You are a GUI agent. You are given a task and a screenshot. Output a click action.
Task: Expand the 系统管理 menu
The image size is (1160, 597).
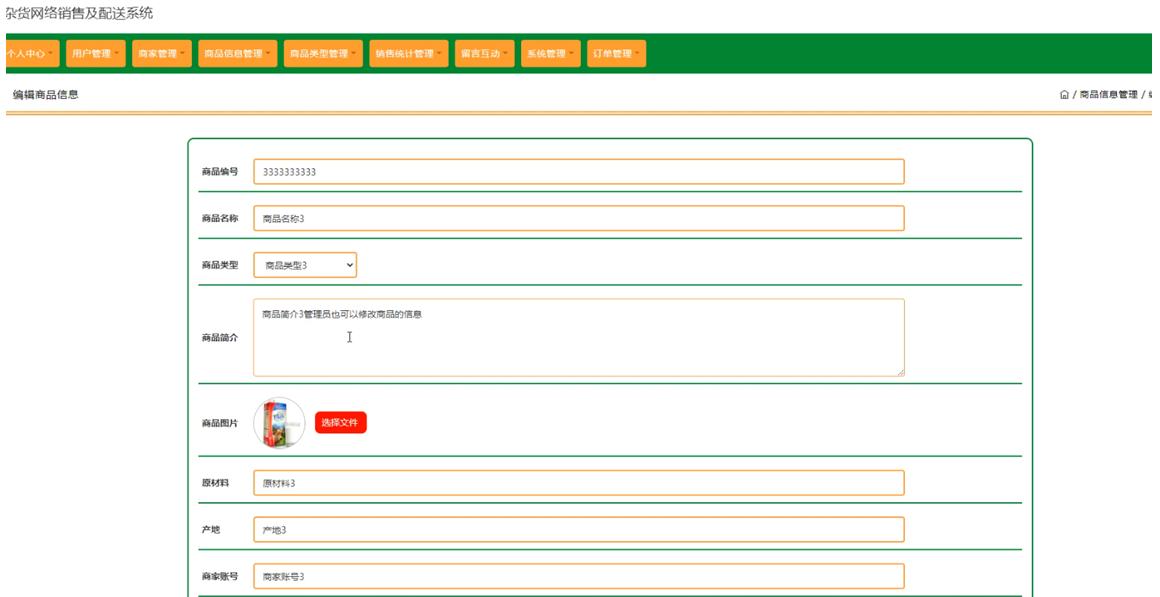550,53
